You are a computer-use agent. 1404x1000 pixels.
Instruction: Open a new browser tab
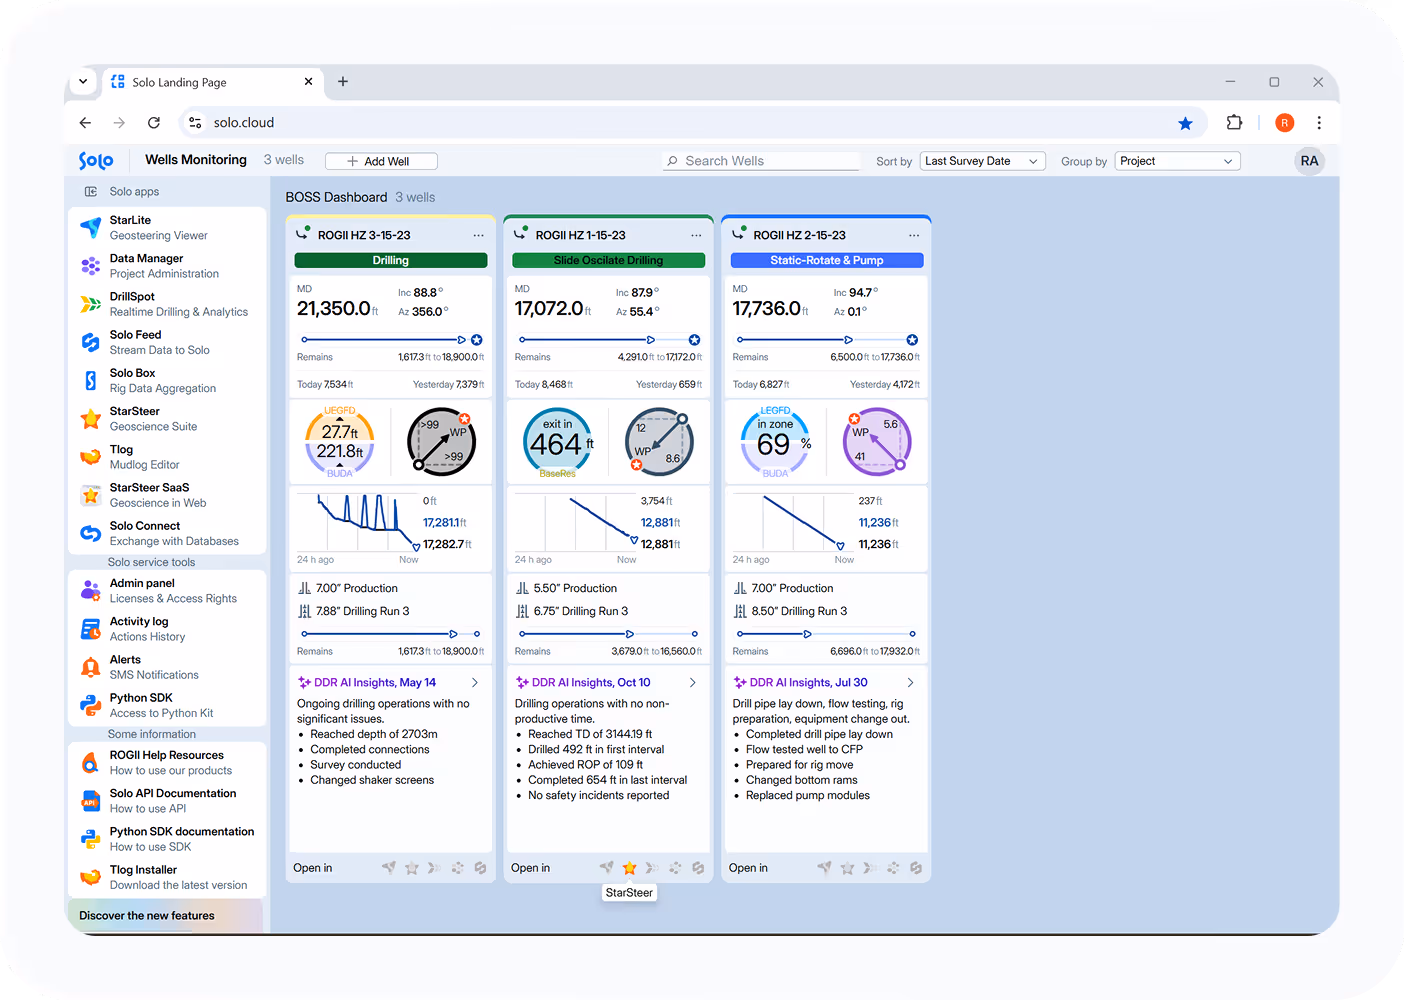pyautogui.click(x=343, y=82)
